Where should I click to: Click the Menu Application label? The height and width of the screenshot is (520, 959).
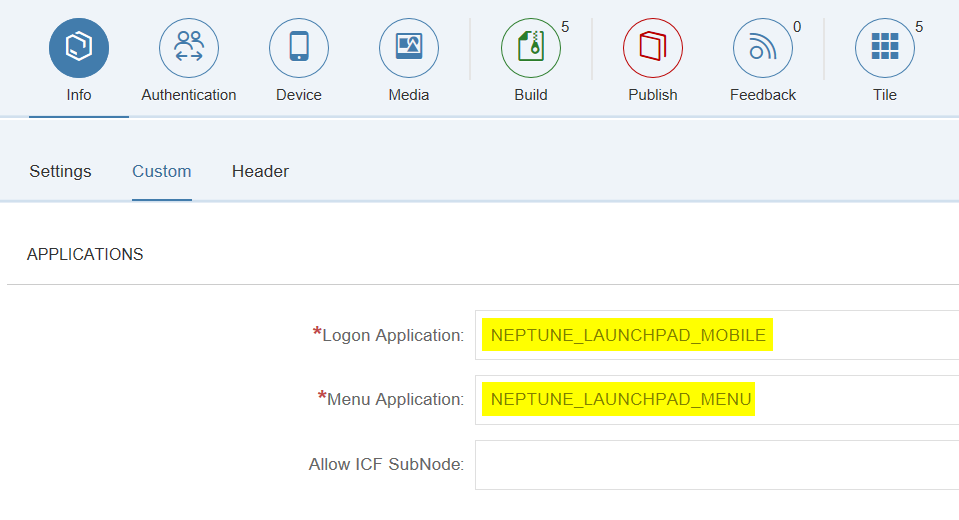[x=391, y=399]
